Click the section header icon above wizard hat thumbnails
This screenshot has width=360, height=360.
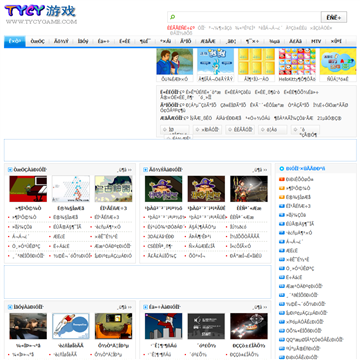click(145, 170)
